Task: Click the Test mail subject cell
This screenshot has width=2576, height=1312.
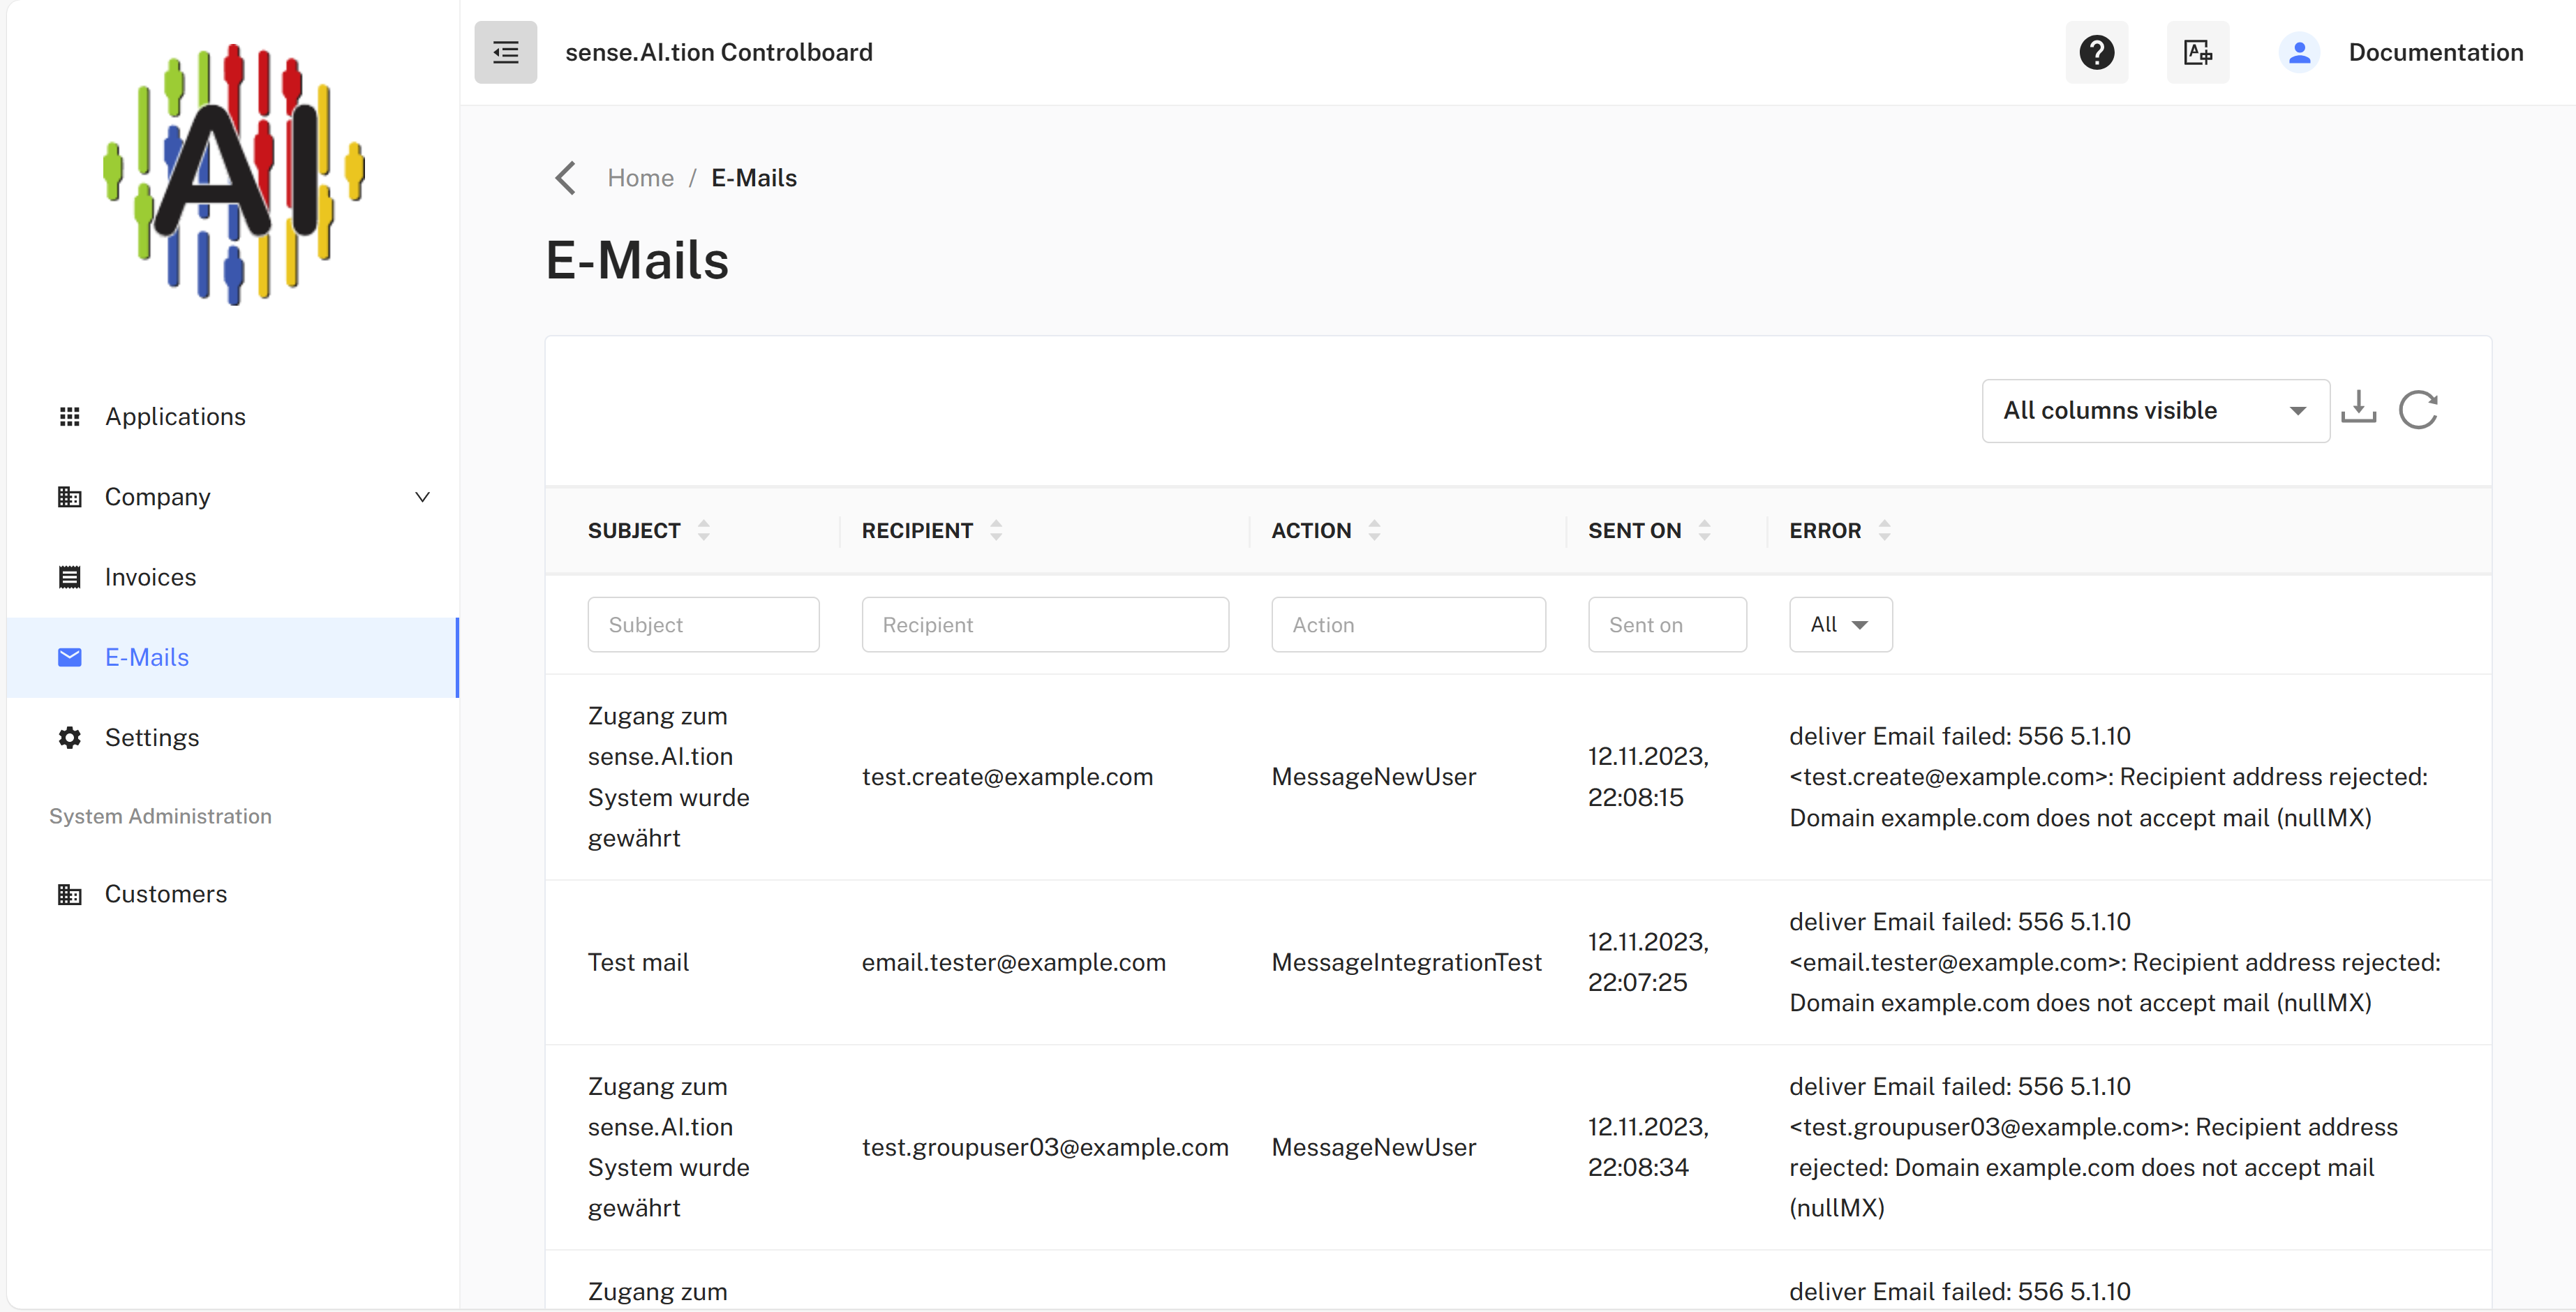Action: click(638, 962)
